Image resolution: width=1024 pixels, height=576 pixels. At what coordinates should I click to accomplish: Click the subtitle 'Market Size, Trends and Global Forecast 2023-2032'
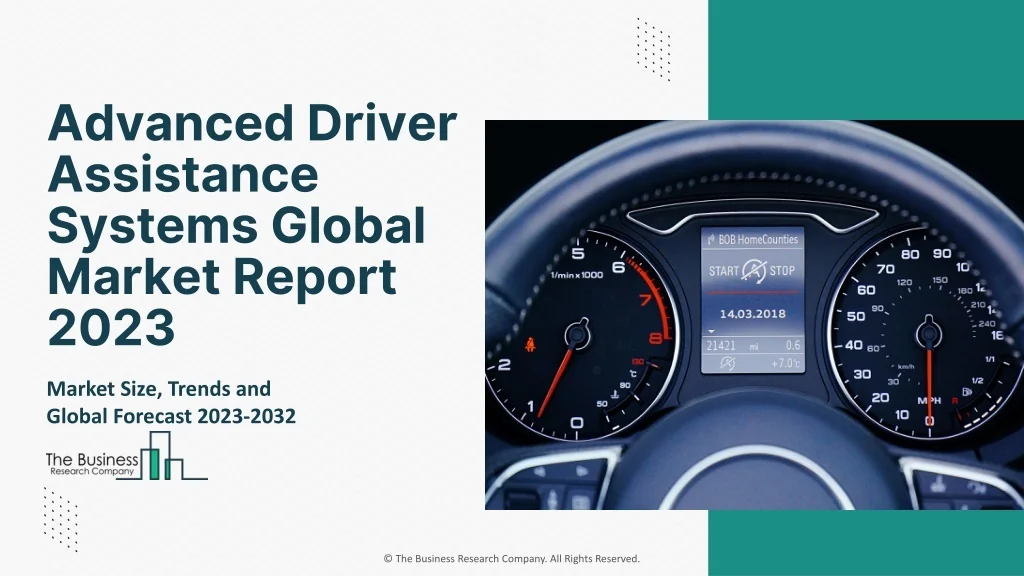pos(171,402)
